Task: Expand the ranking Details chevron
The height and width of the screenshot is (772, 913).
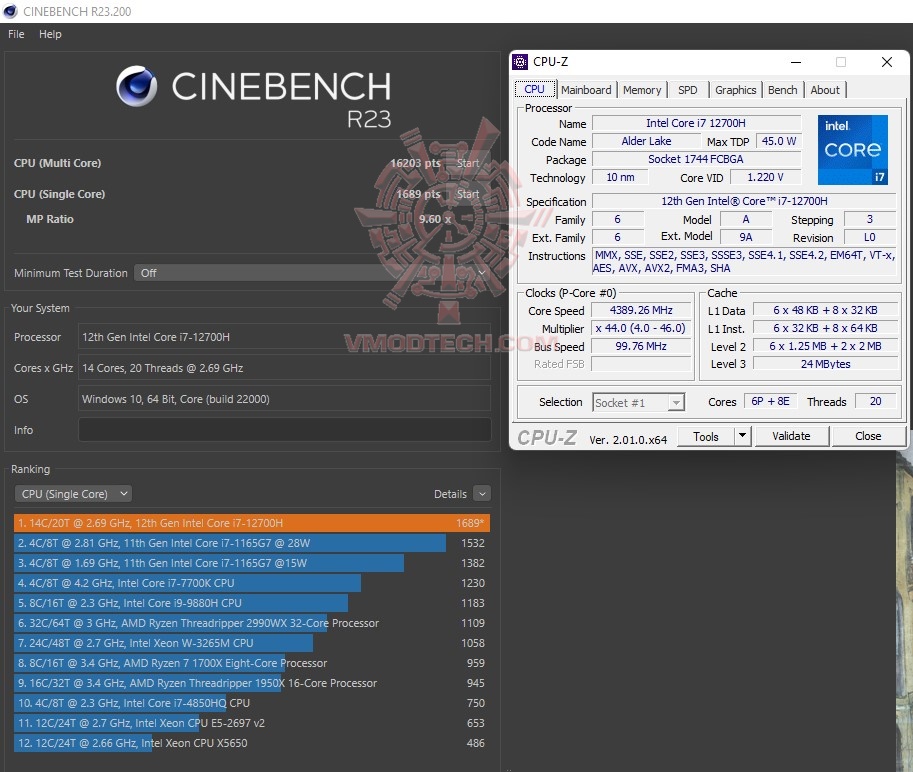Action: click(482, 494)
